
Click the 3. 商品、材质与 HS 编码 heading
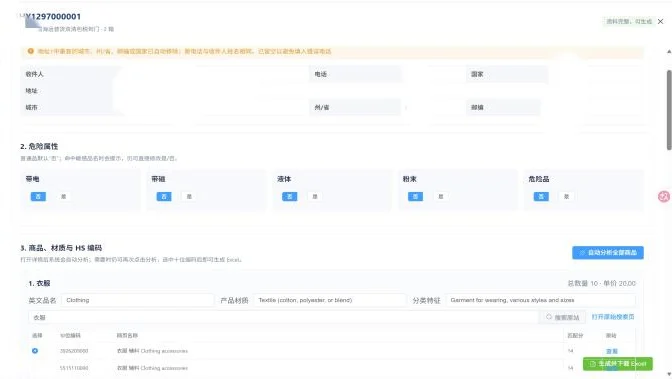(61, 248)
